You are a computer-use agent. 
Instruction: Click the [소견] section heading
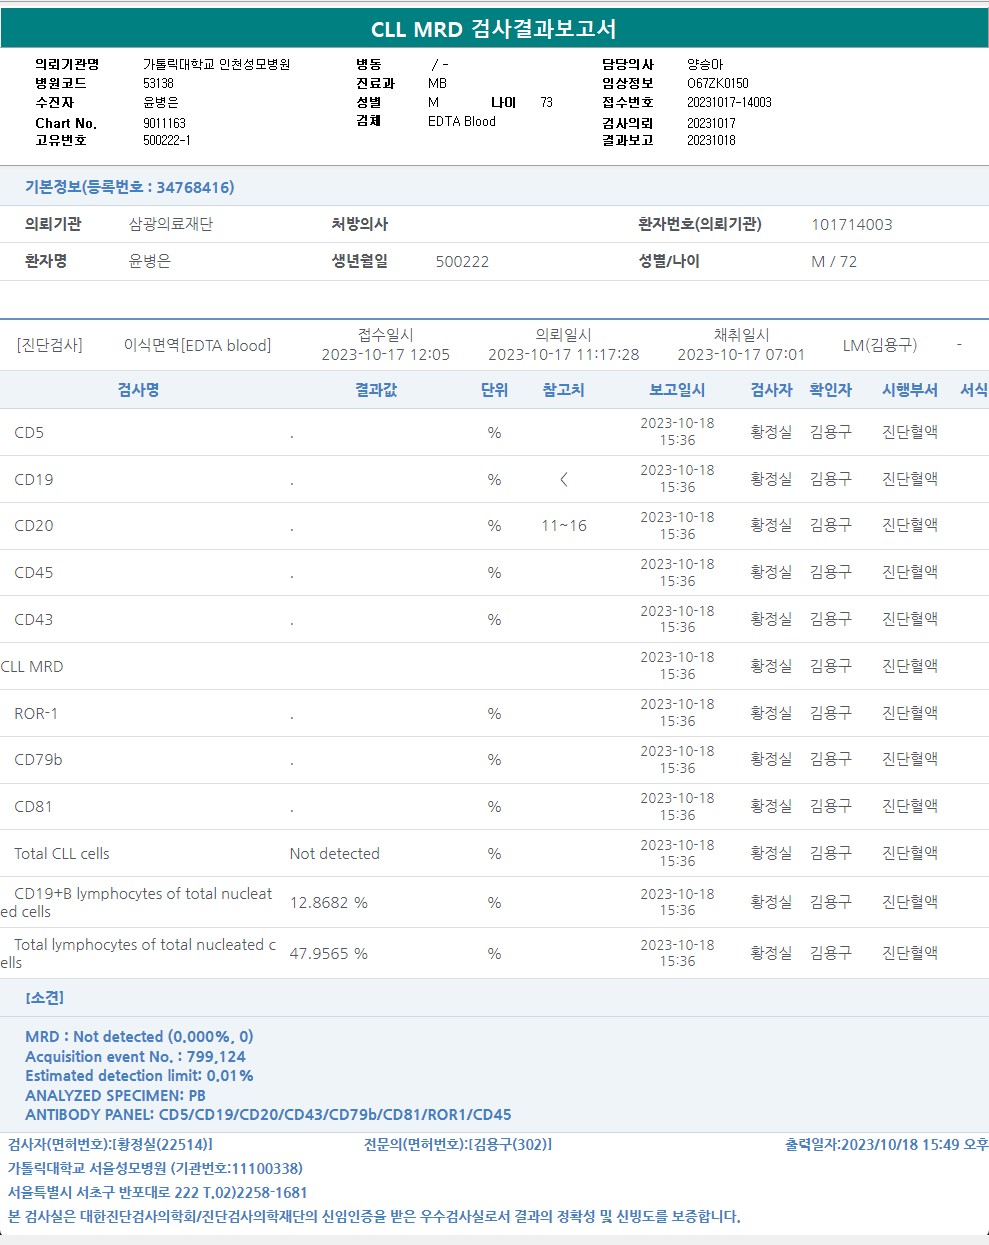pos(44,998)
